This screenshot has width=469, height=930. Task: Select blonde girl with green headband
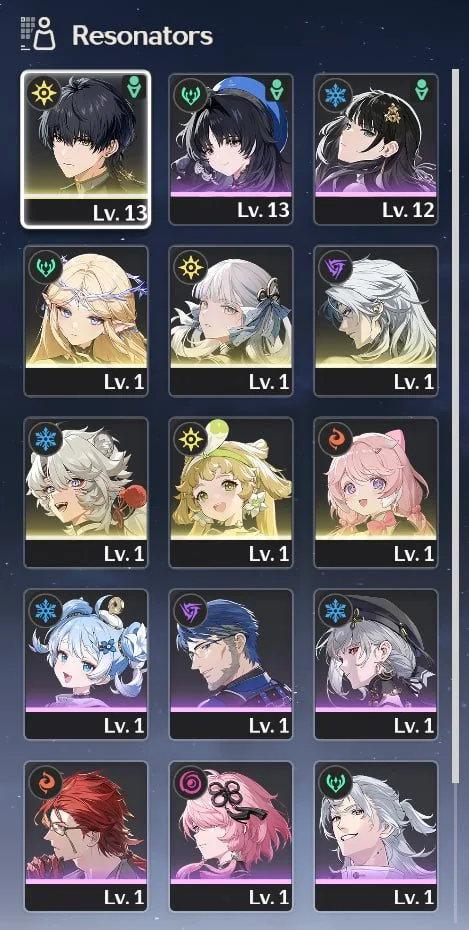click(x=231, y=492)
